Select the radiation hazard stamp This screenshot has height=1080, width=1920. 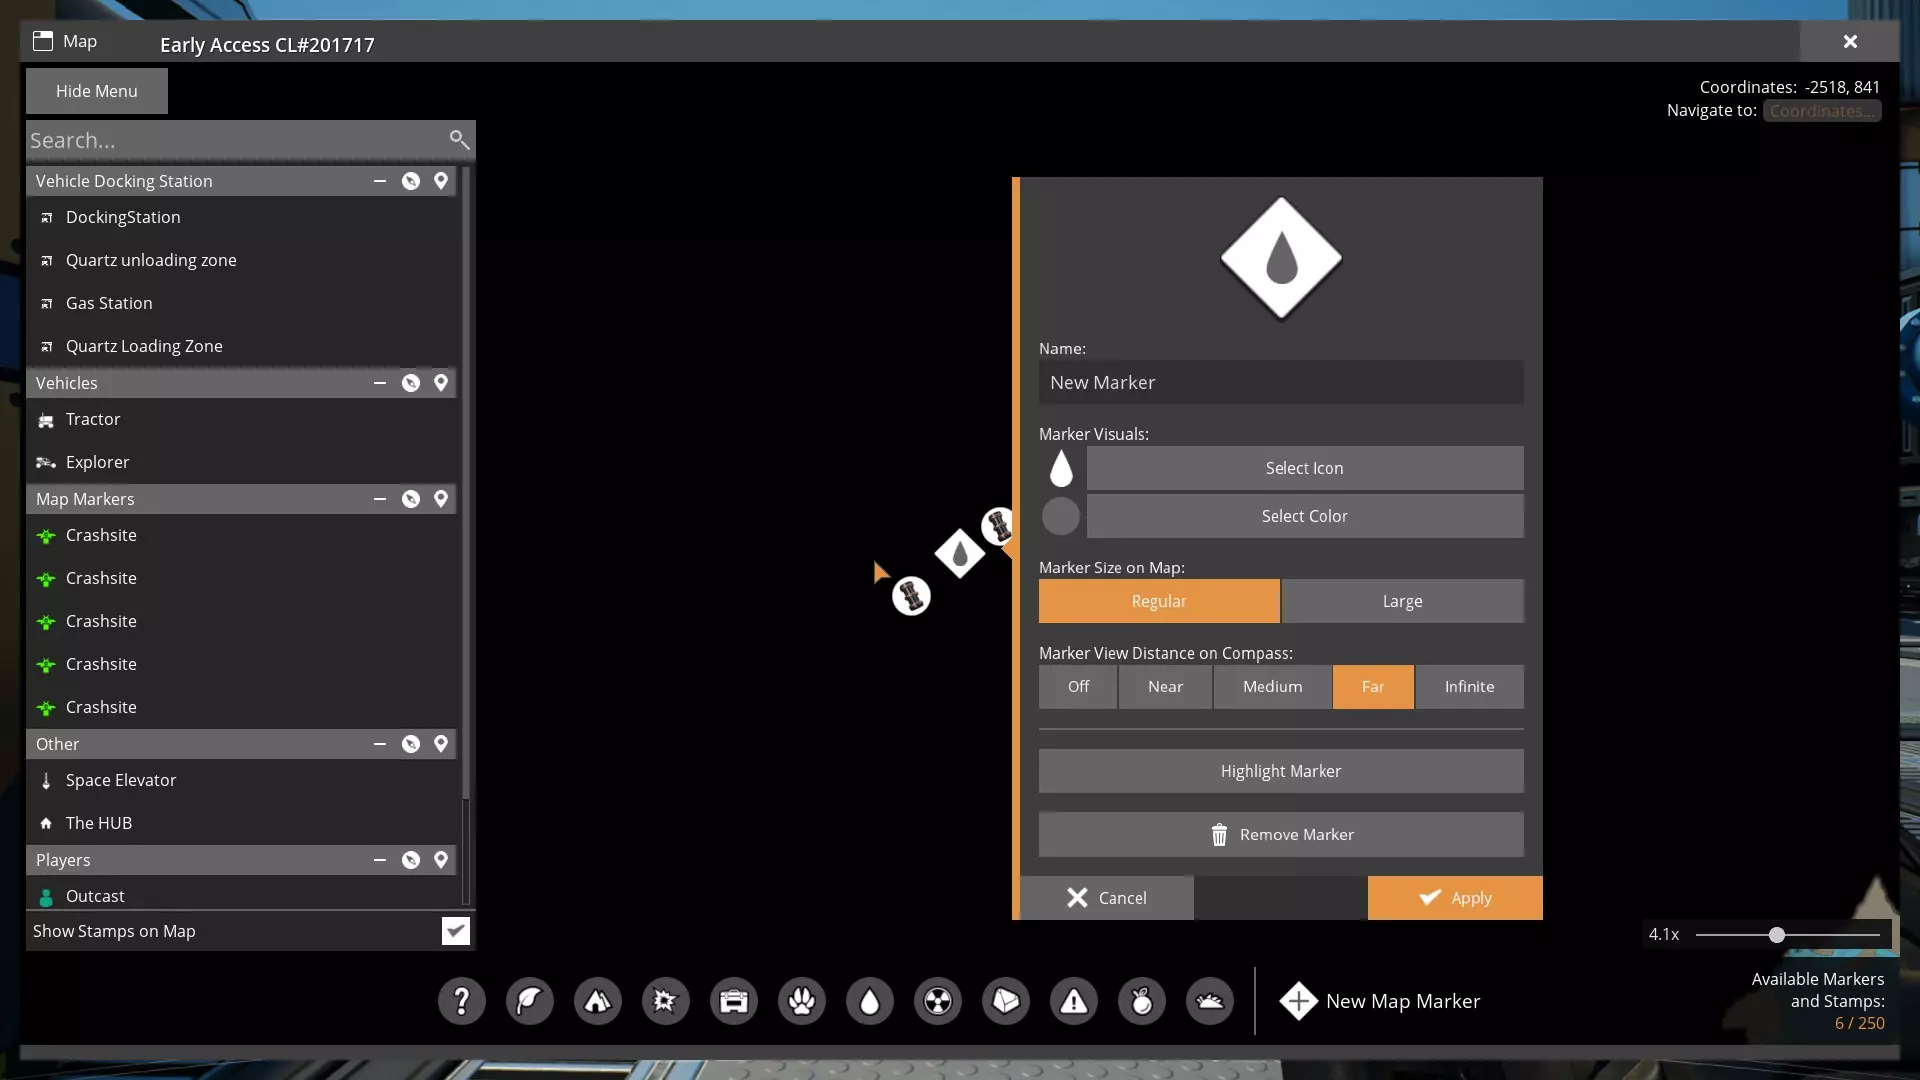(x=937, y=1001)
